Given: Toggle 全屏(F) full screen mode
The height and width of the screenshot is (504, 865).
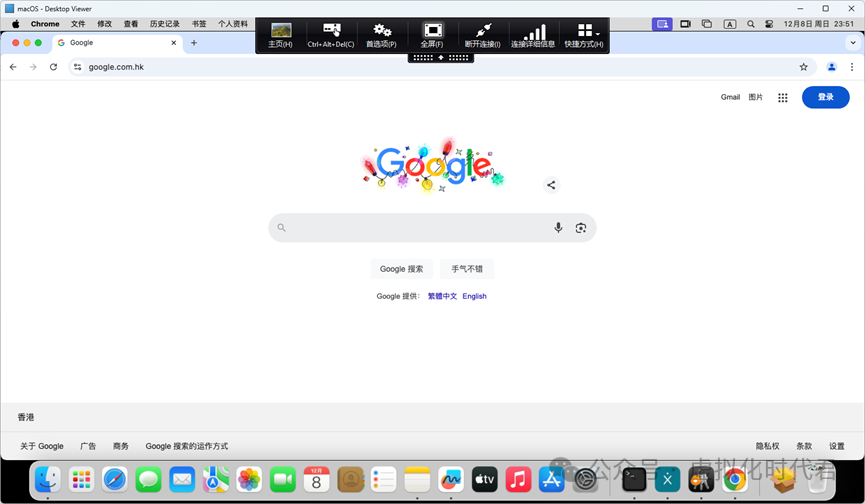Looking at the screenshot, I should point(432,35).
